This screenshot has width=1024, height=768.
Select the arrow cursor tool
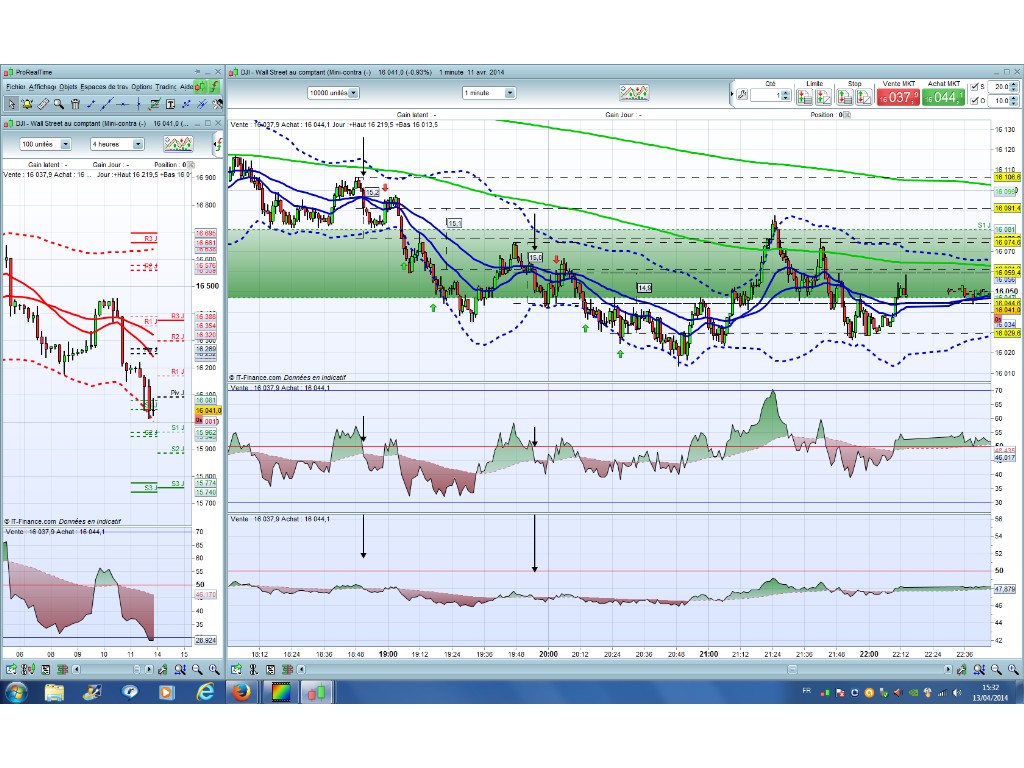[x=12, y=104]
